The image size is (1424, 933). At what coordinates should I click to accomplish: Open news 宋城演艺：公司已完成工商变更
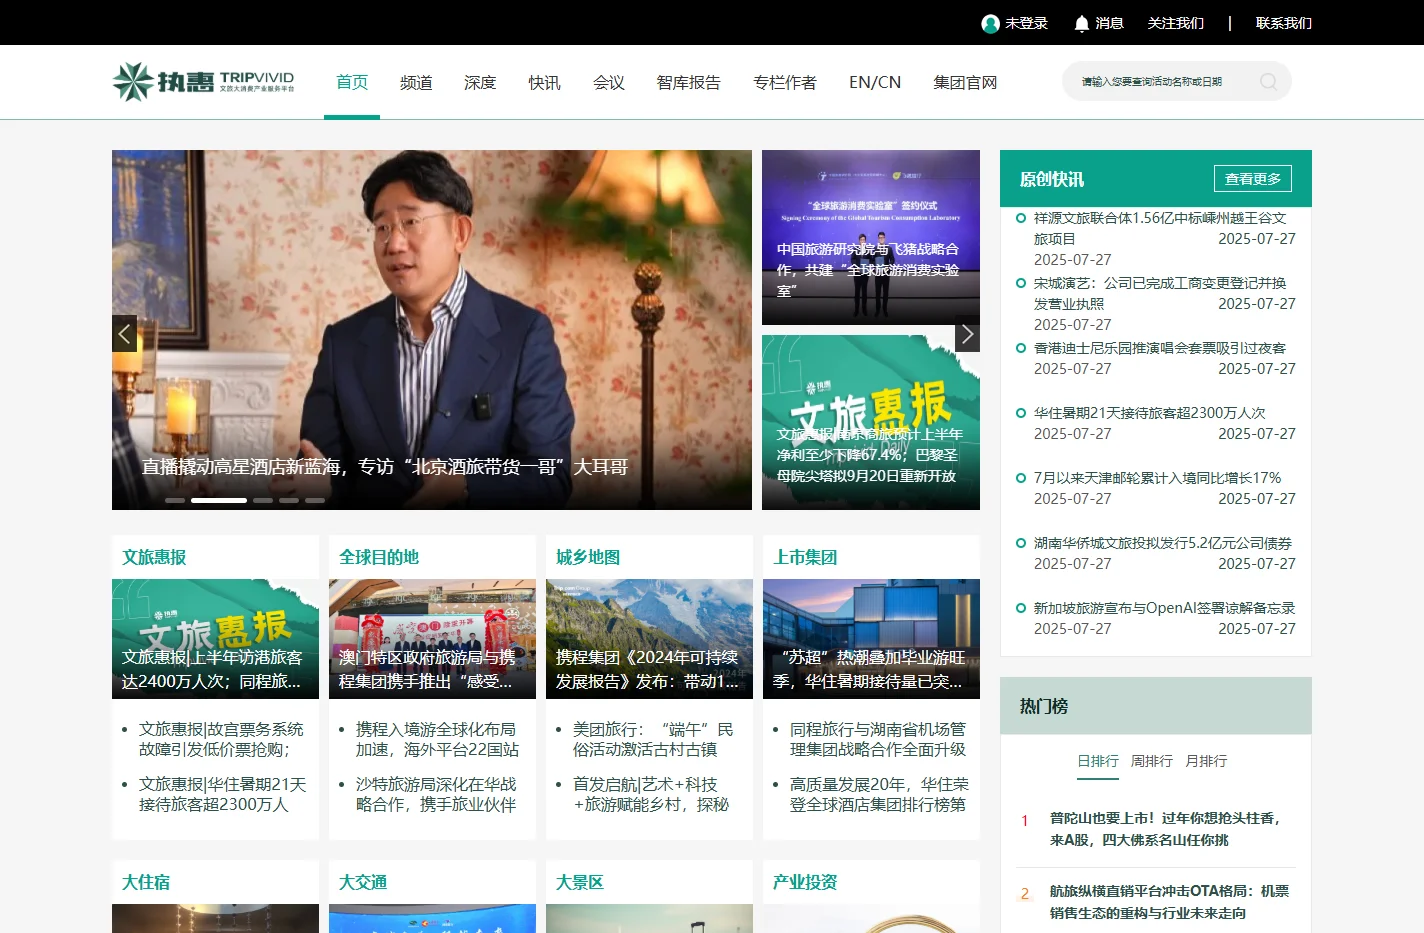coord(1160,293)
